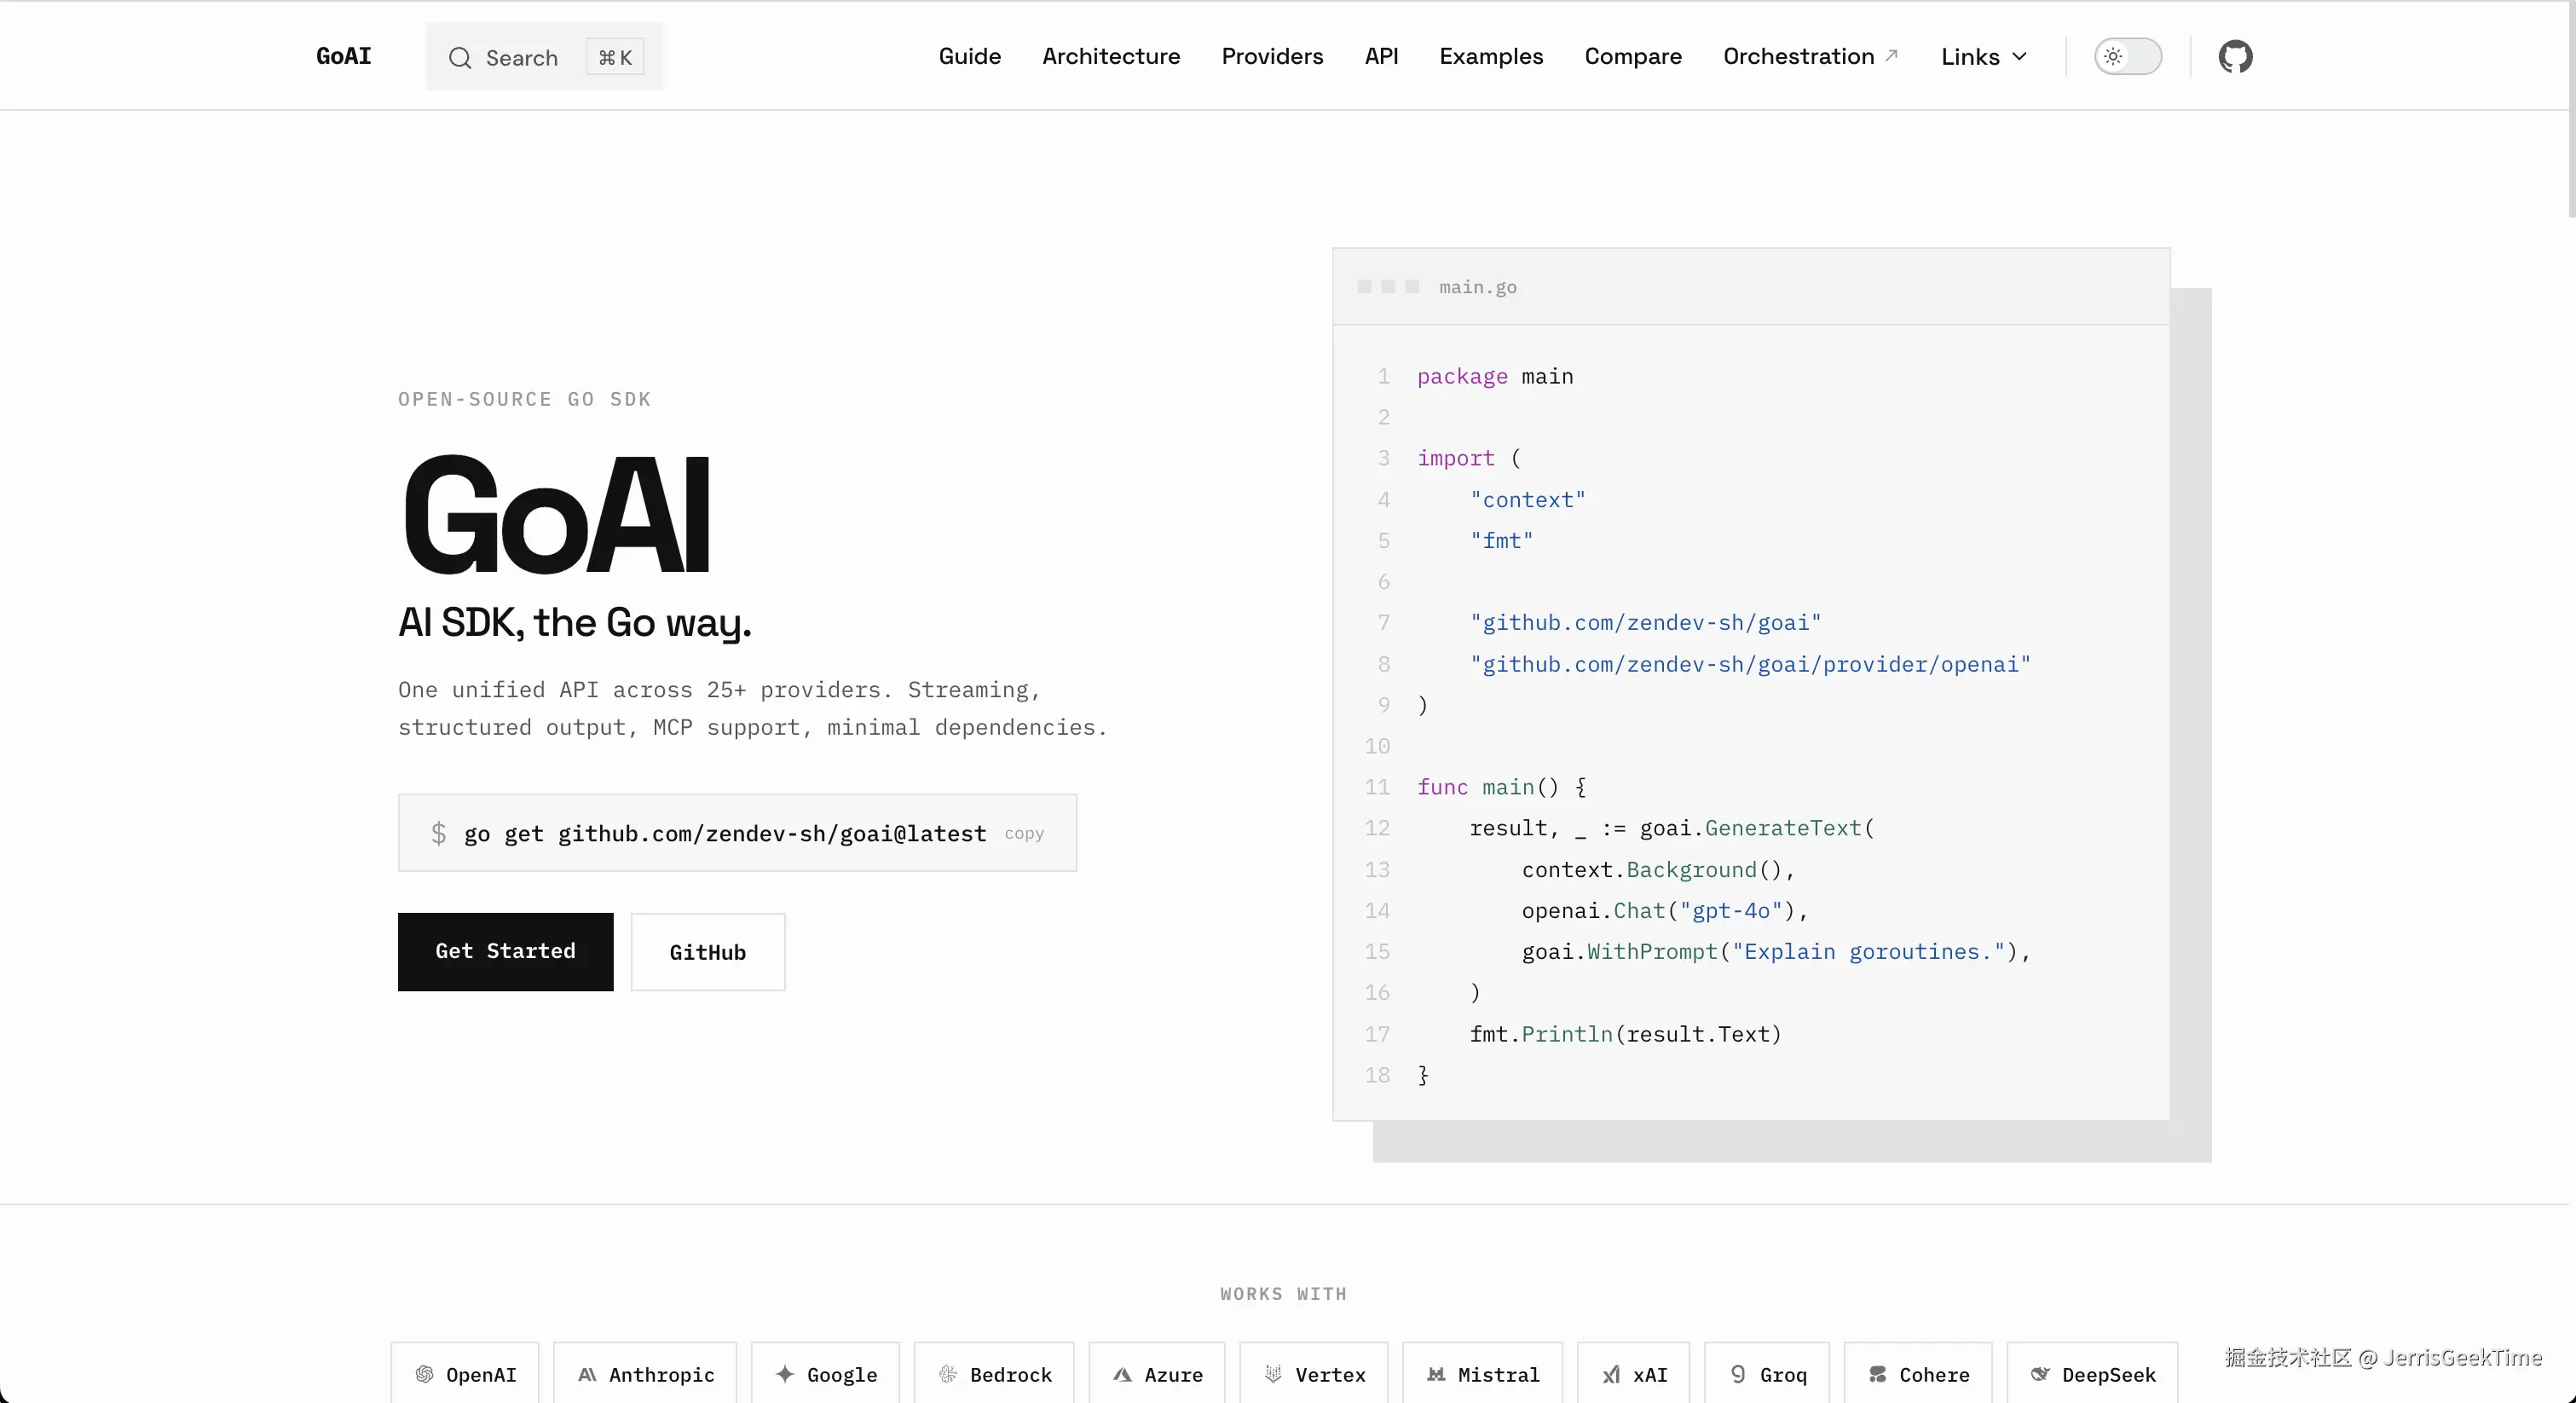The height and width of the screenshot is (1403, 2576).
Task: Click the page's vertical scrollbar thumb
Action: (2571, 108)
